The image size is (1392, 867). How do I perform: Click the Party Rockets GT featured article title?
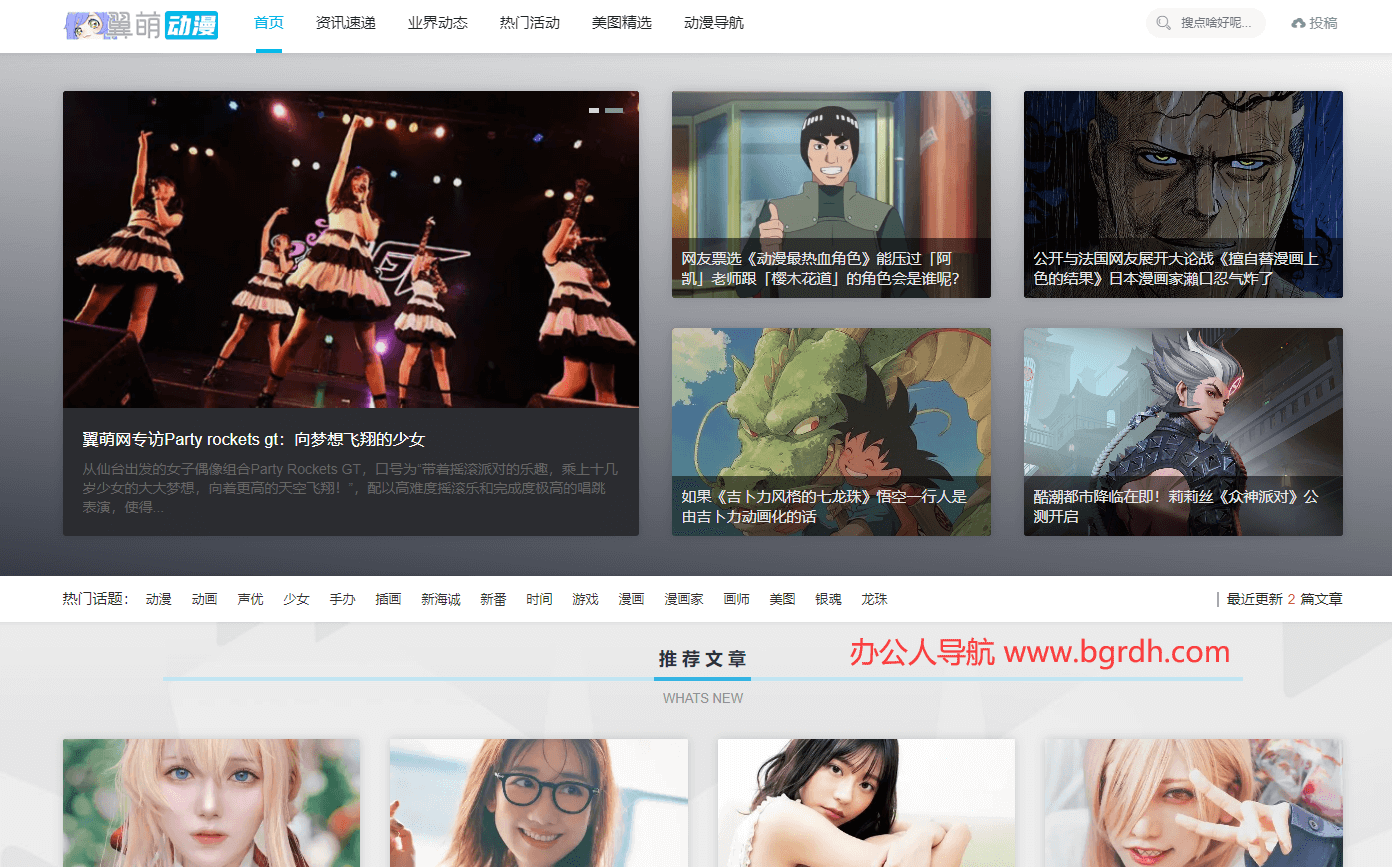(253, 439)
